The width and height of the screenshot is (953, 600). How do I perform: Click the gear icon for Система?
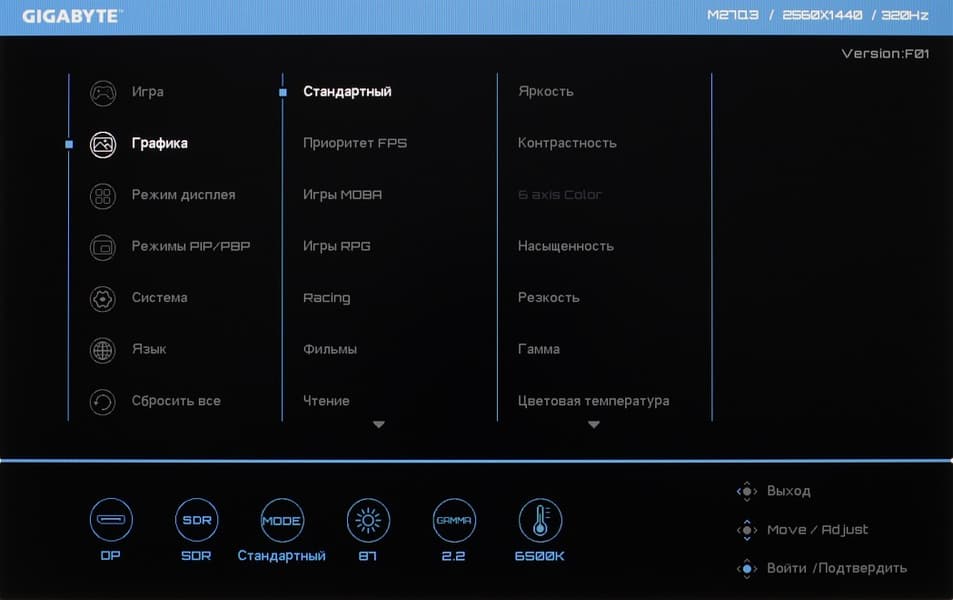click(103, 299)
